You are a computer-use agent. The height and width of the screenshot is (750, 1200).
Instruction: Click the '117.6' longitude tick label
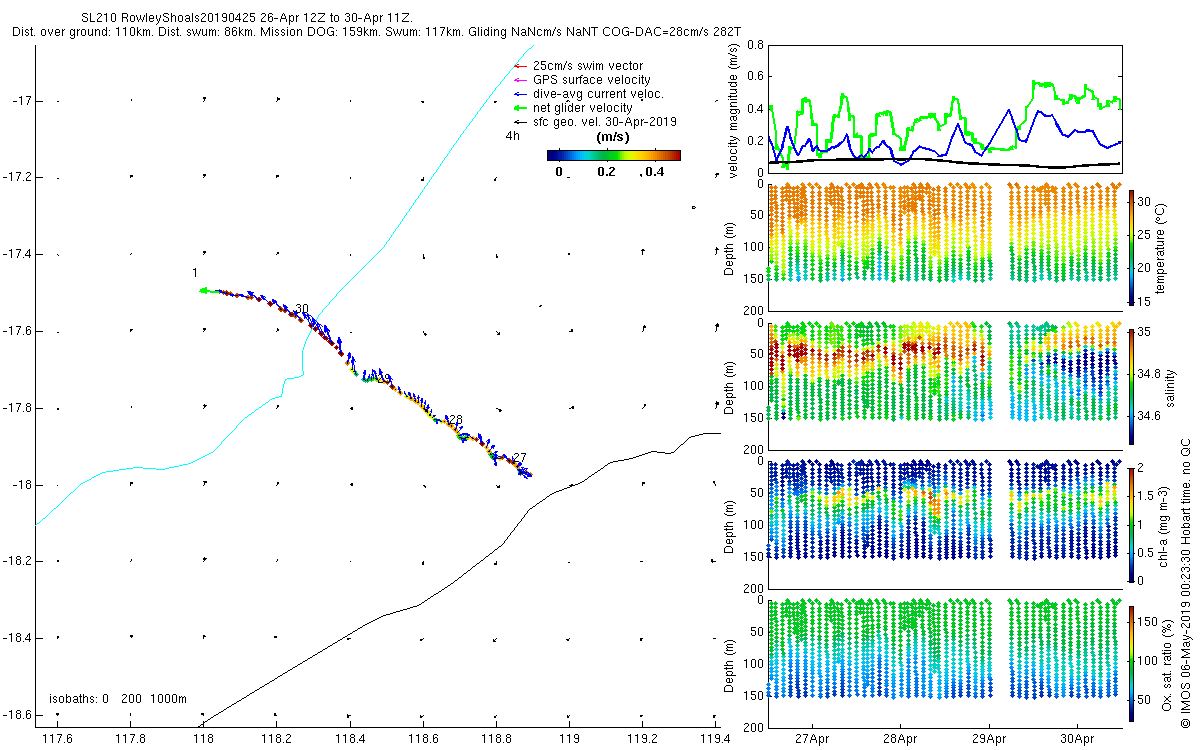point(57,739)
